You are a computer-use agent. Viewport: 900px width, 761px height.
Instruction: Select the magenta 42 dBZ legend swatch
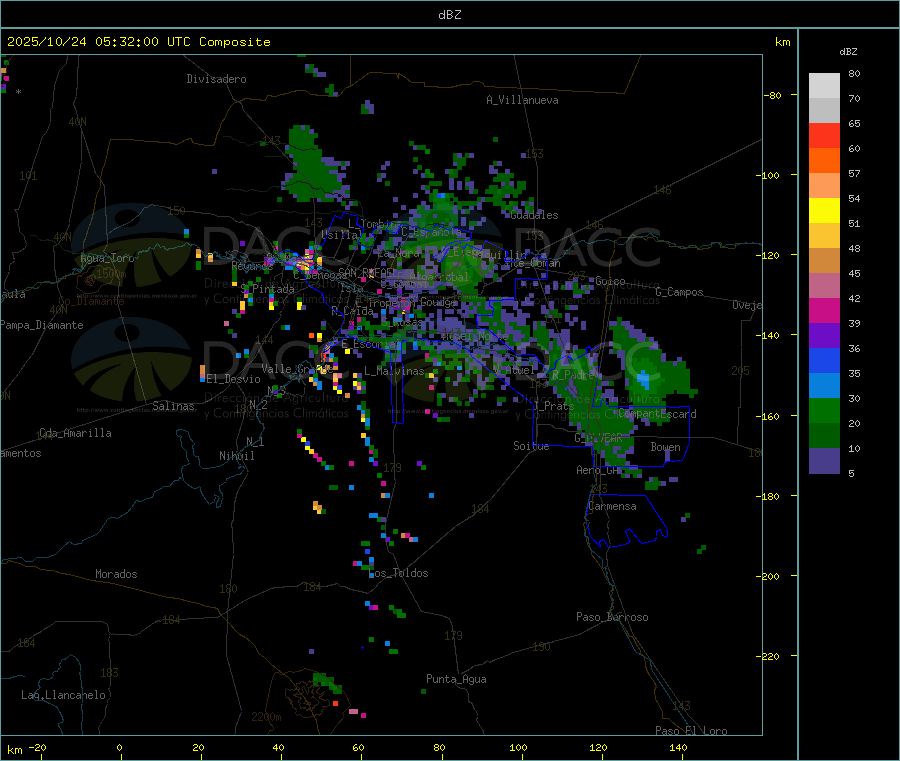tap(824, 310)
